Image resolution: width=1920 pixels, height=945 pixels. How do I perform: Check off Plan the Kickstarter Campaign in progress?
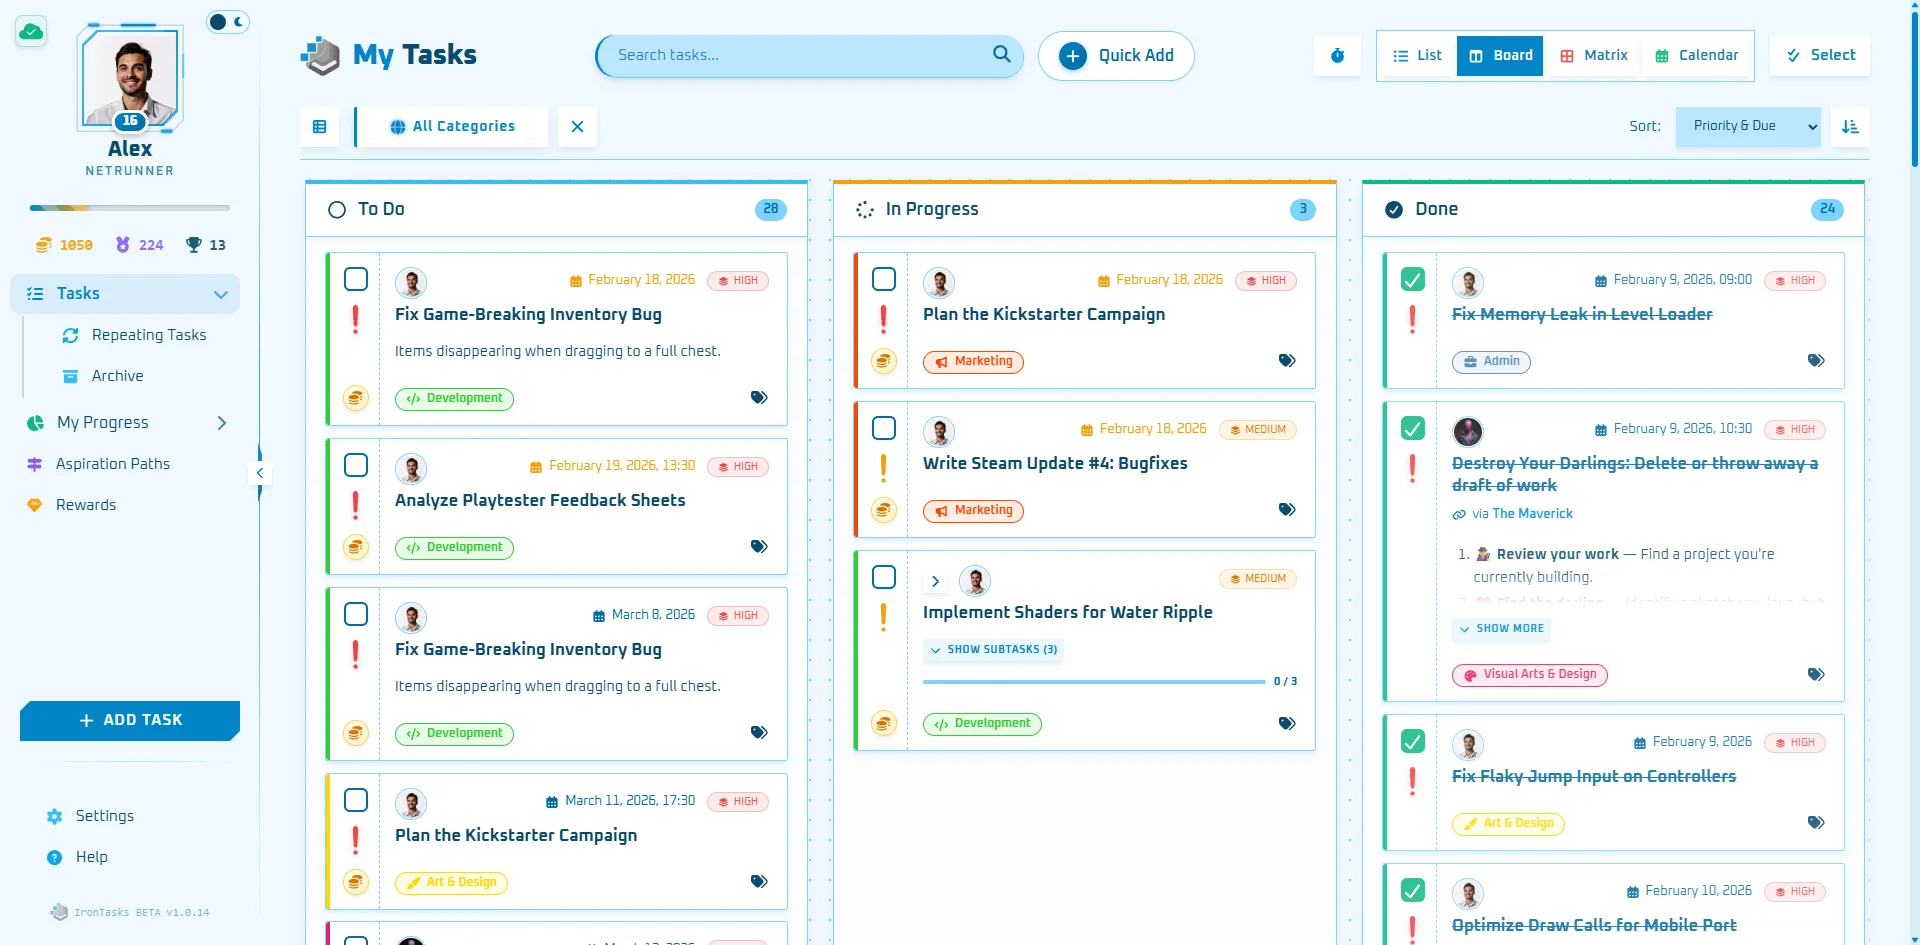pyautogui.click(x=884, y=279)
